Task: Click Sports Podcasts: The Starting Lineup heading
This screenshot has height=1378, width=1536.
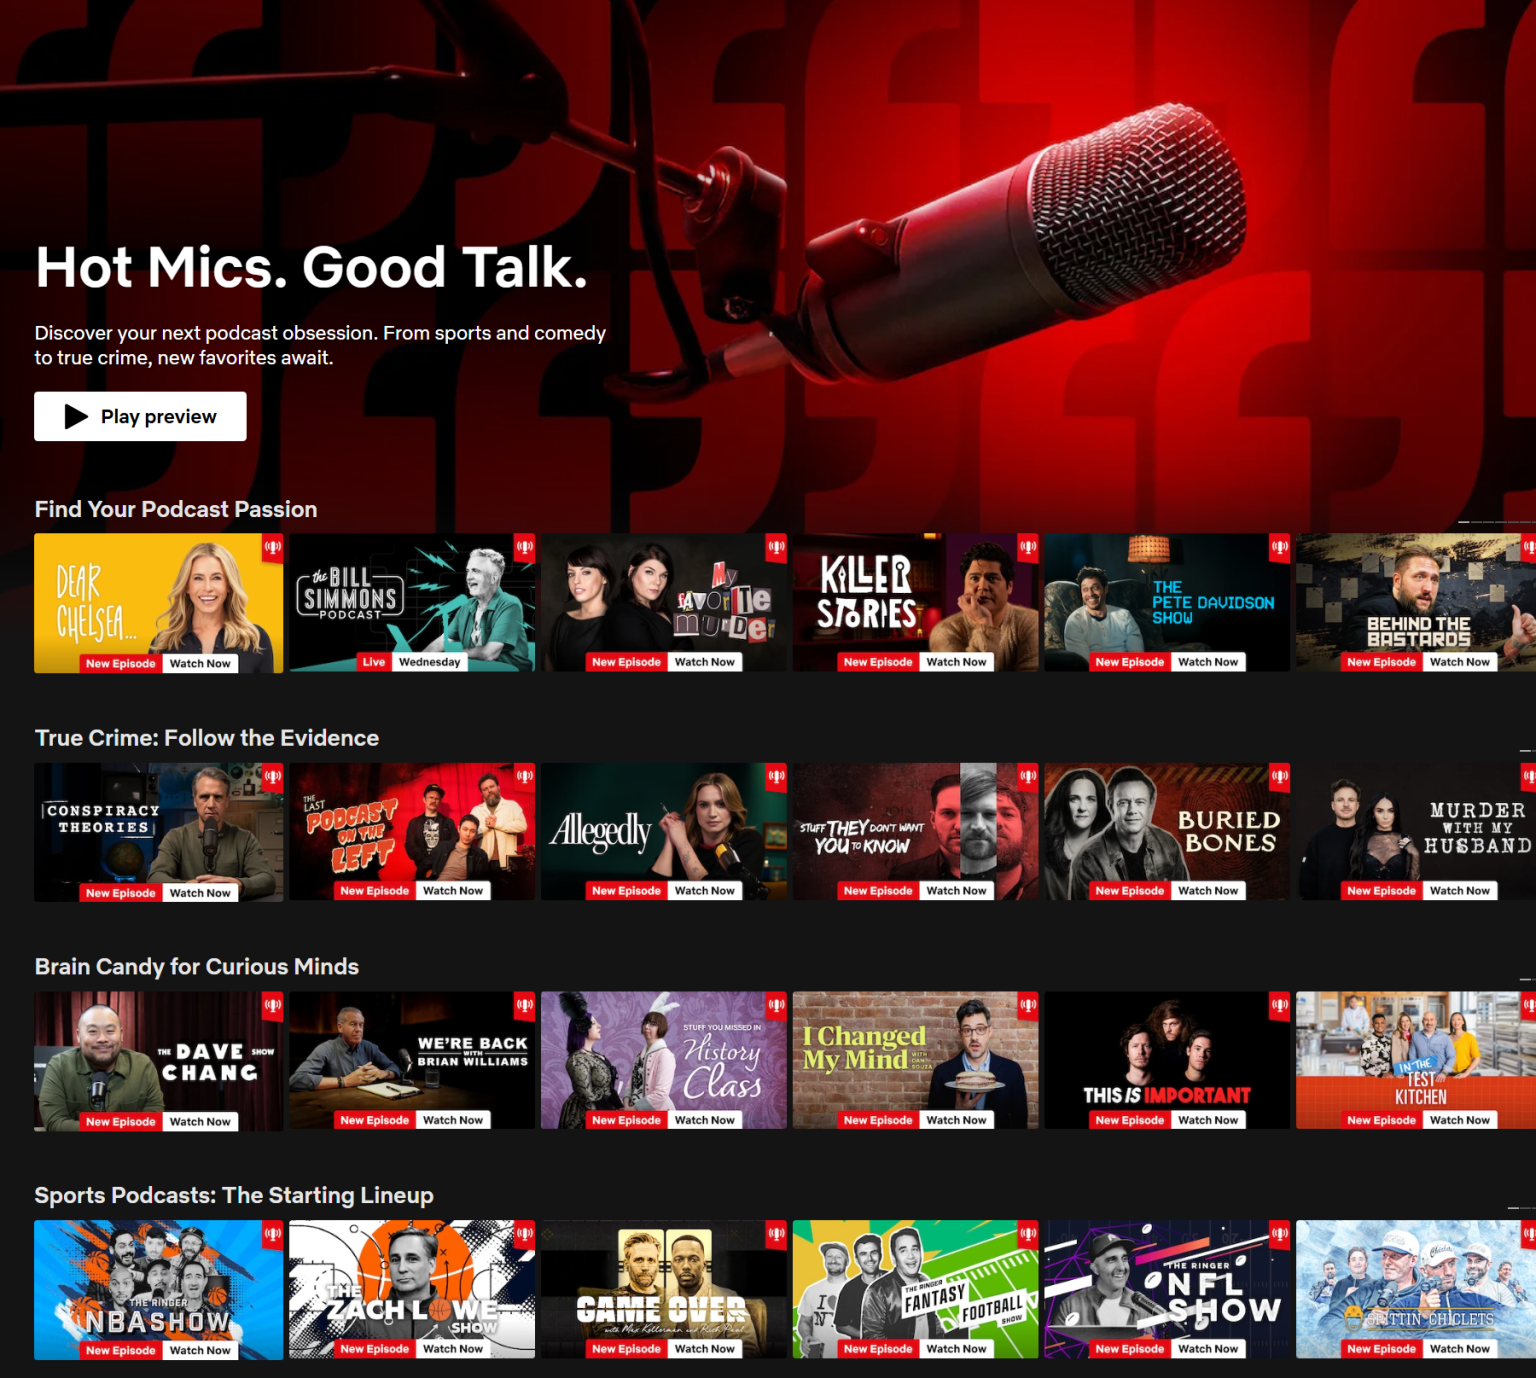Action: pos(234,1196)
